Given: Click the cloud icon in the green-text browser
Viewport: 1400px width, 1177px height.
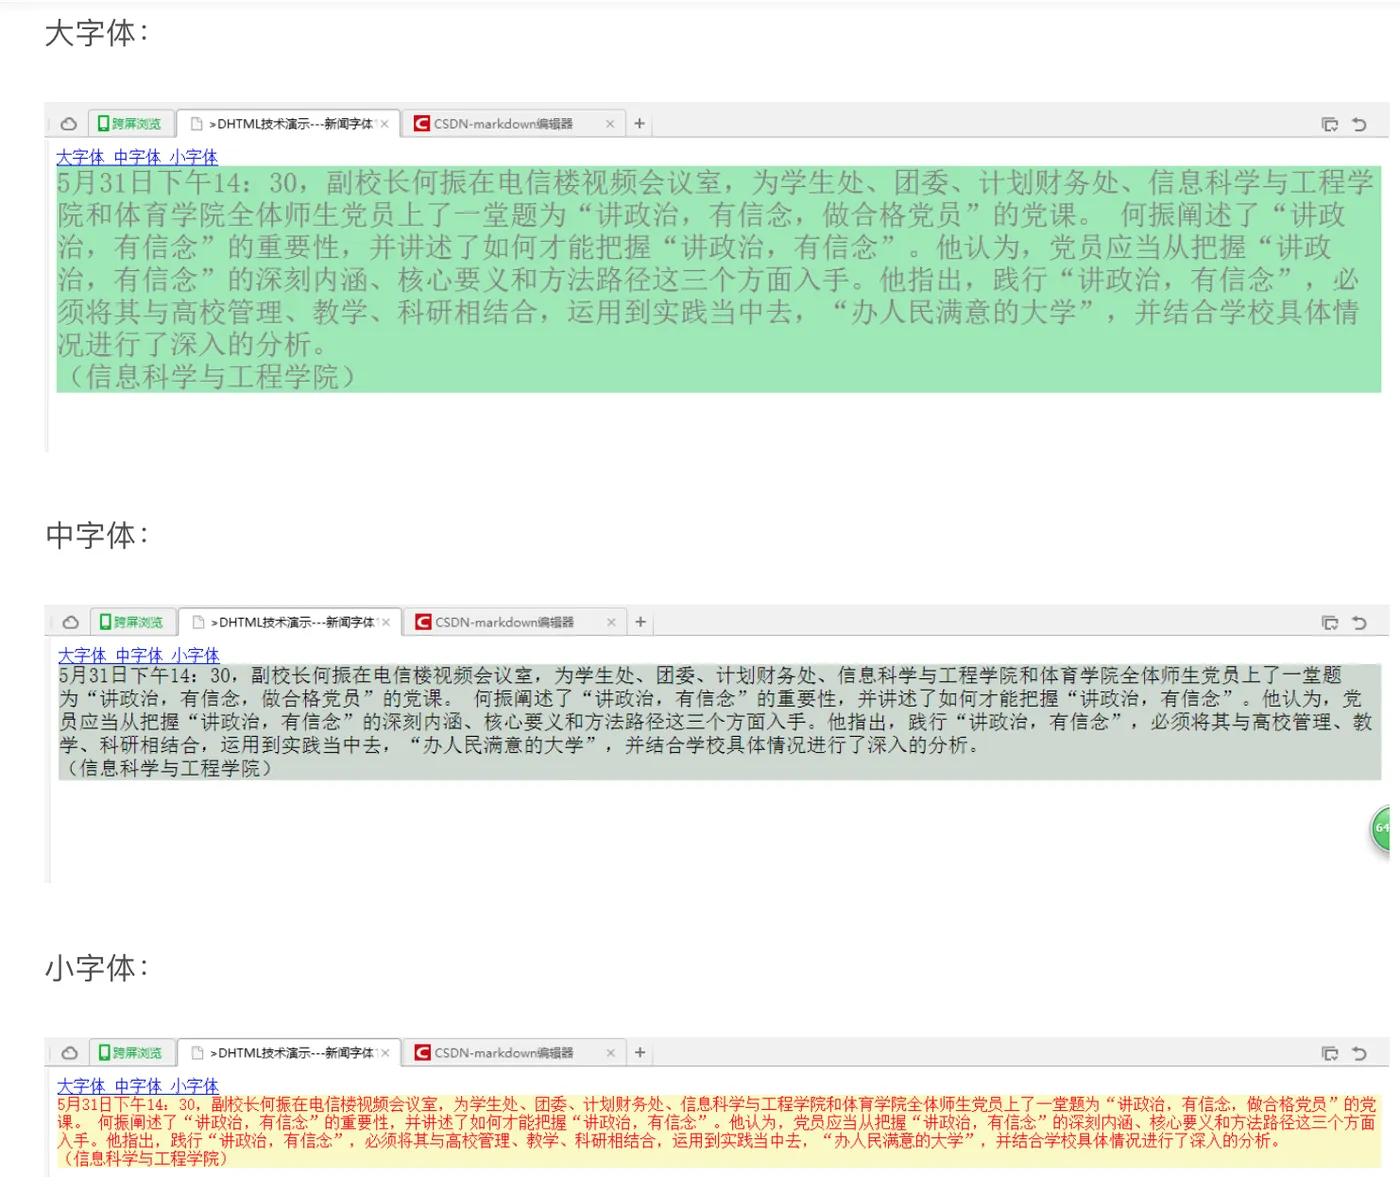Looking at the screenshot, I should click(68, 124).
